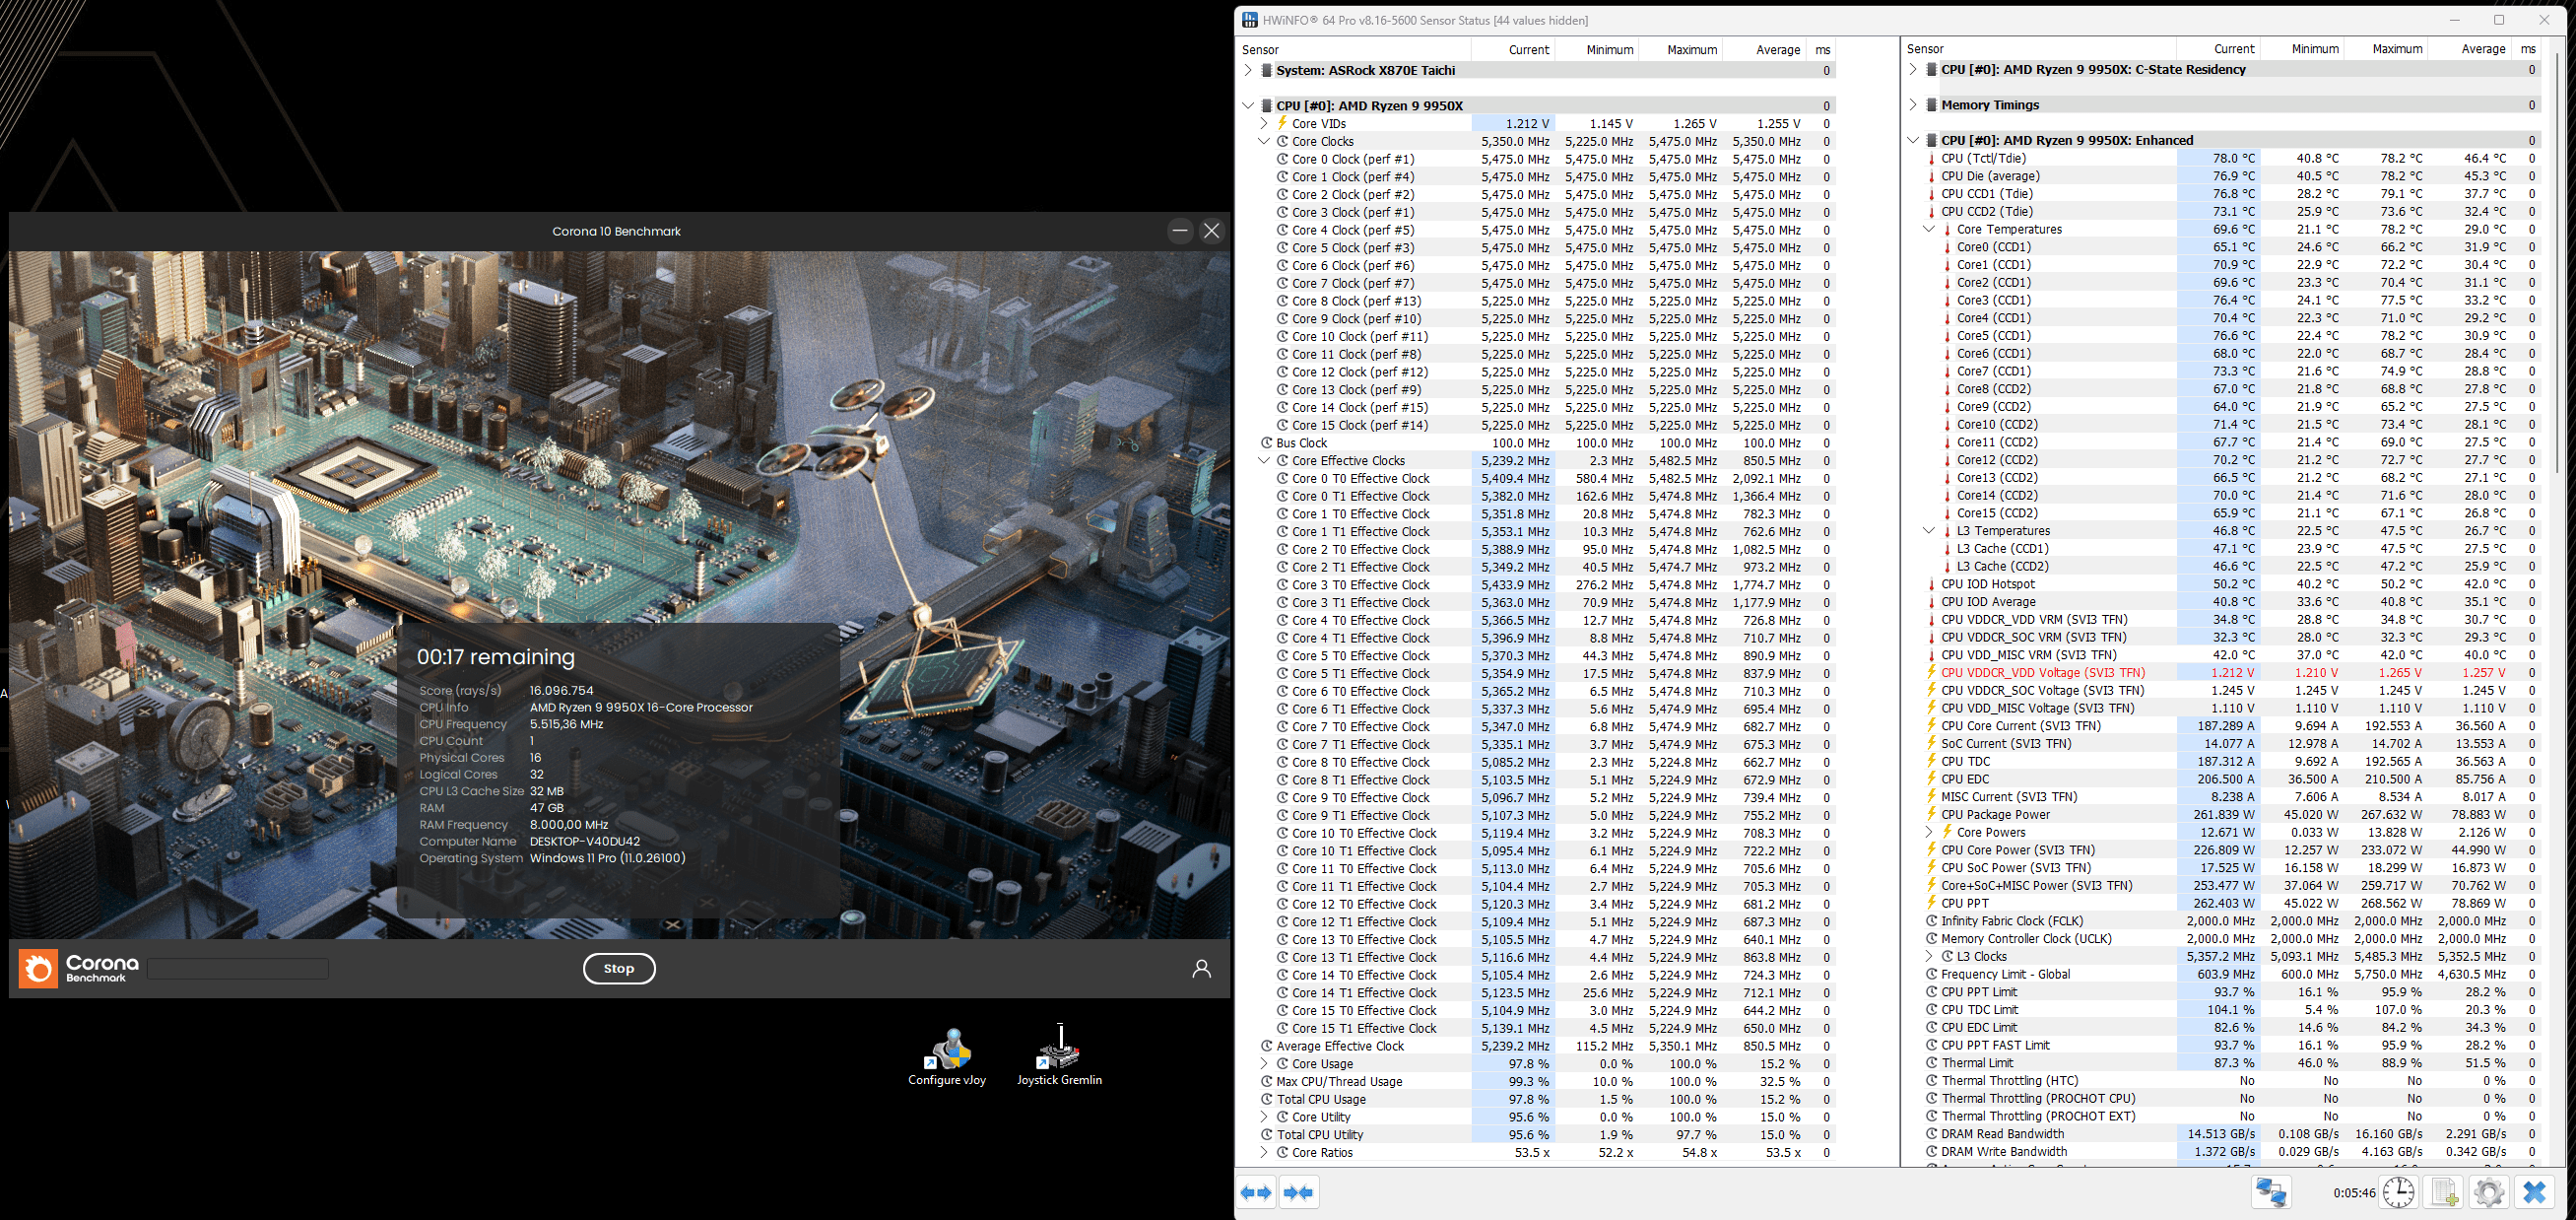Stop the Corona benchmark run
The height and width of the screenshot is (1220, 2576).
pyautogui.click(x=619, y=968)
